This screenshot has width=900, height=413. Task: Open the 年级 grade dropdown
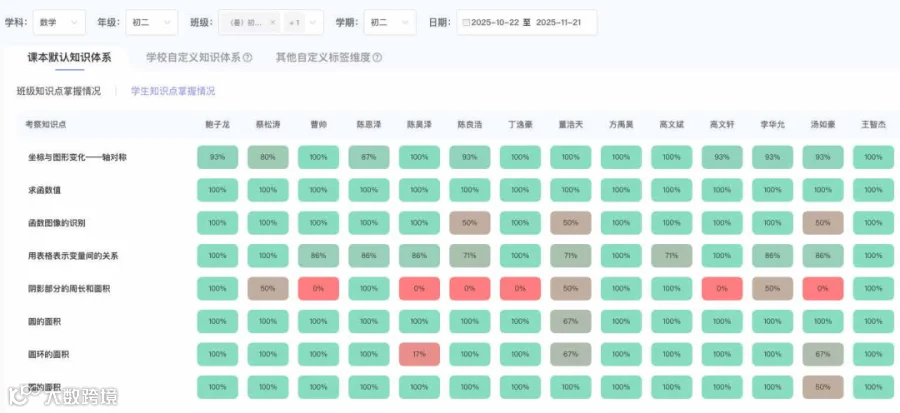pyautogui.click(x=152, y=22)
